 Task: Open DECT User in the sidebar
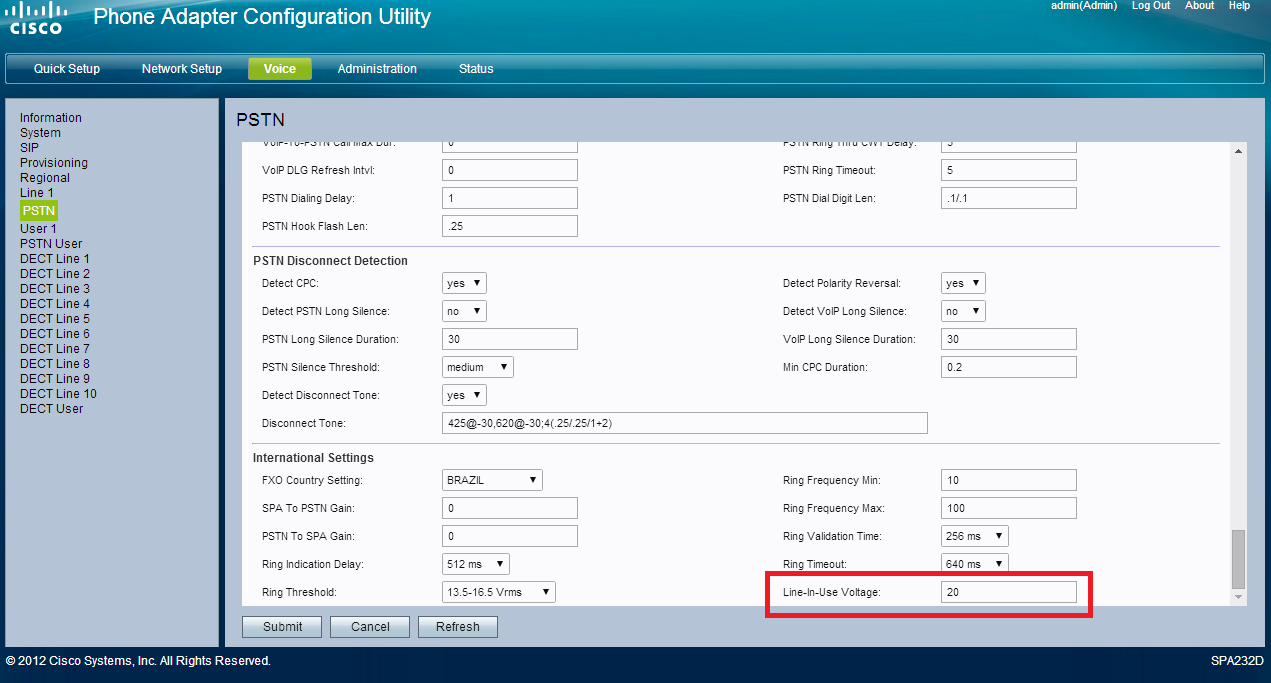click(x=51, y=409)
